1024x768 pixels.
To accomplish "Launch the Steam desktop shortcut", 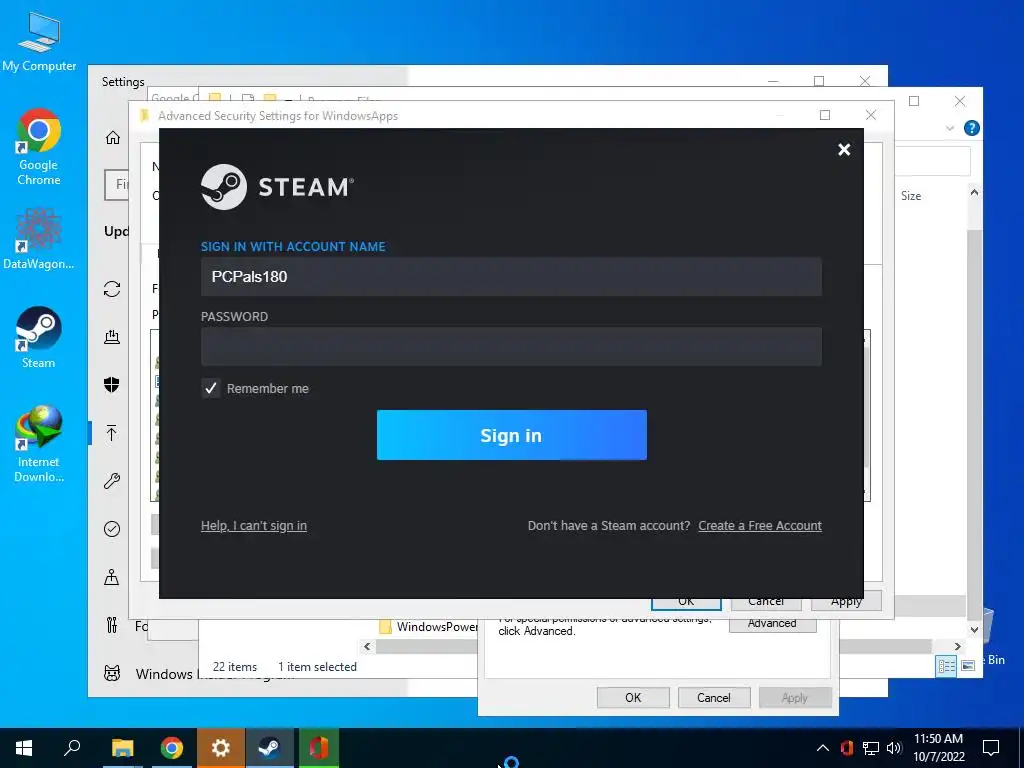I will click(x=39, y=338).
